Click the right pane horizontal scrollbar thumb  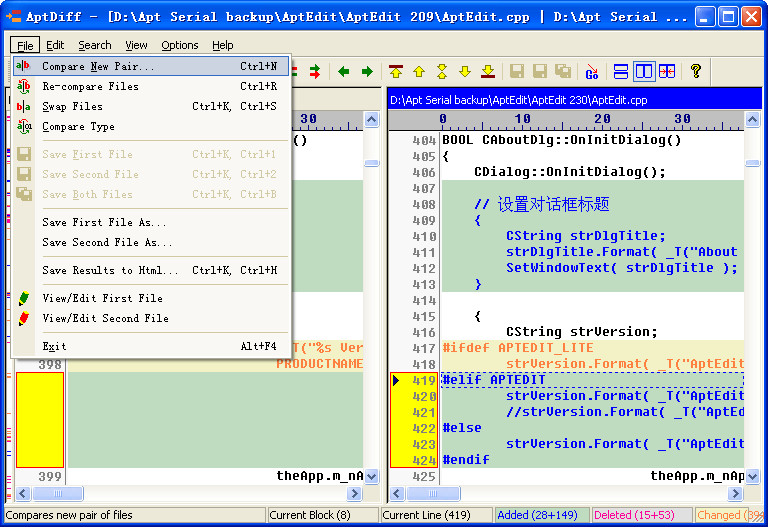point(433,494)
